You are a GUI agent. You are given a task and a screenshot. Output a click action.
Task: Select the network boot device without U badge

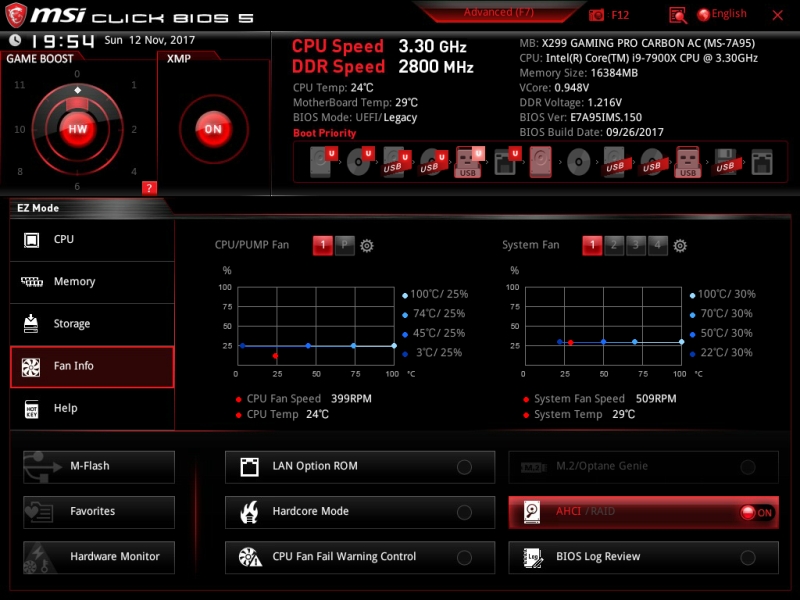point(762,162)
